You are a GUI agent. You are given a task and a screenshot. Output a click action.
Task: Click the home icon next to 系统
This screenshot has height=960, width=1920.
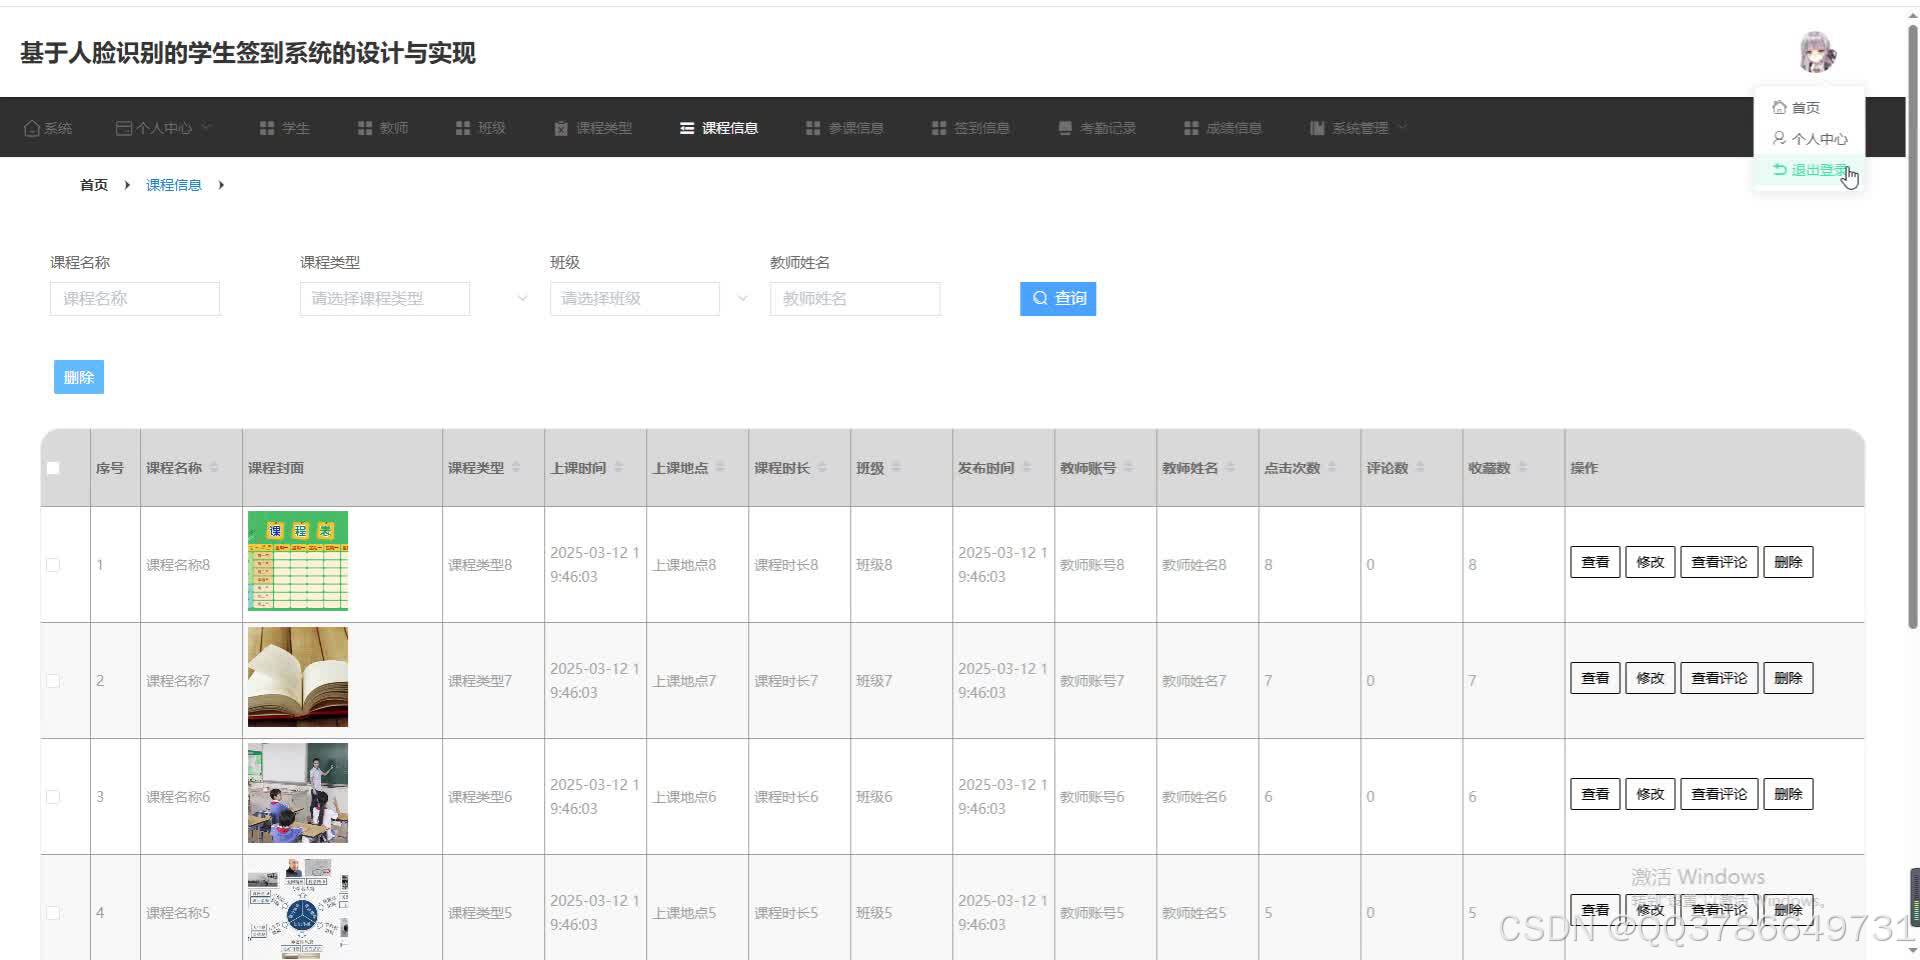(x=32, y=128)
